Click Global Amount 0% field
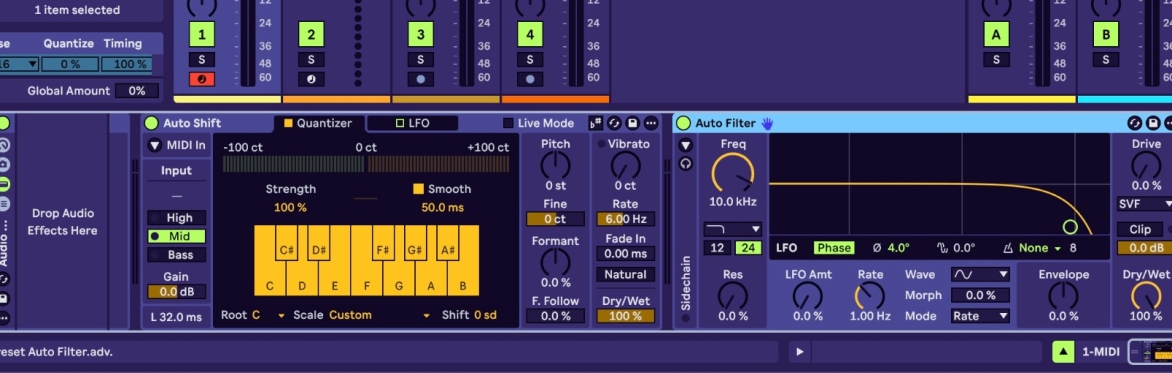This screenshot has width=1172, height=373. (x=137, y=91)
